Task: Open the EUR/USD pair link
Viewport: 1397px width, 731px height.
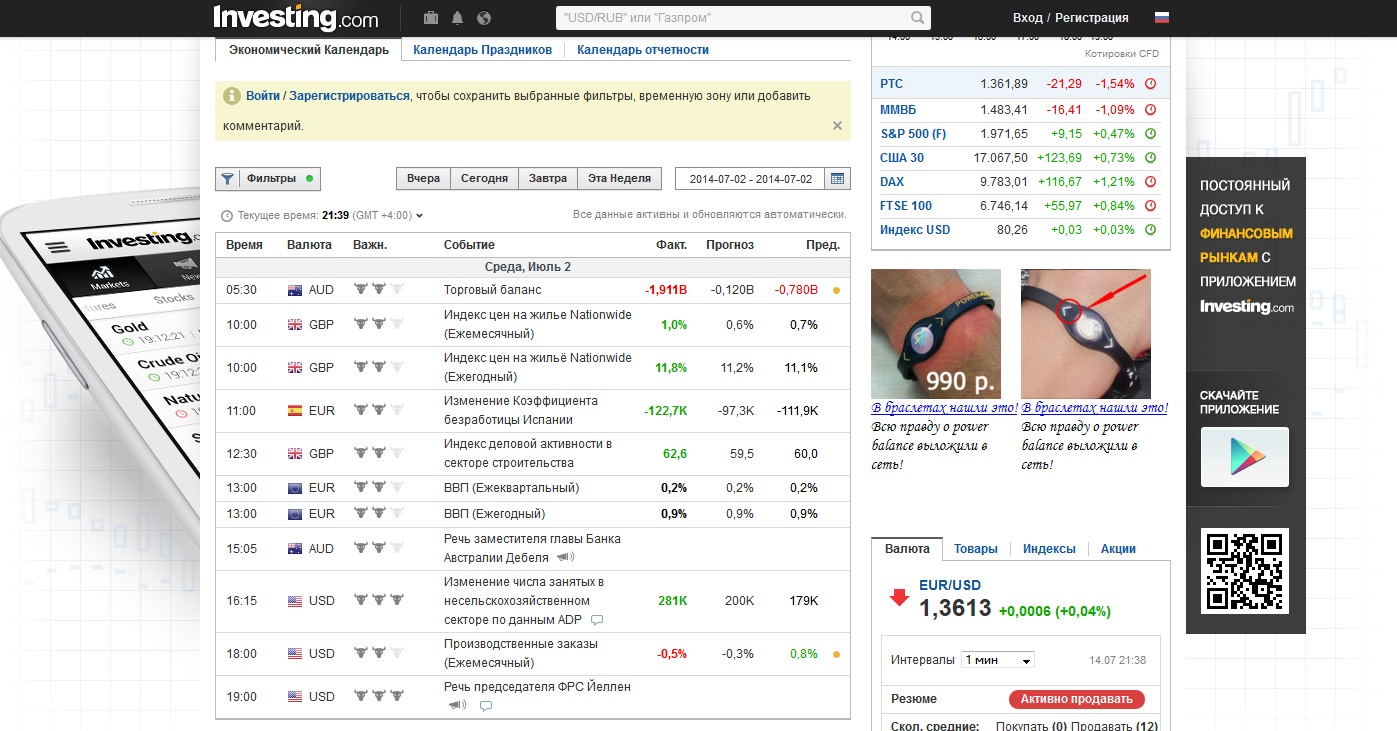Action: pos(950,585)
